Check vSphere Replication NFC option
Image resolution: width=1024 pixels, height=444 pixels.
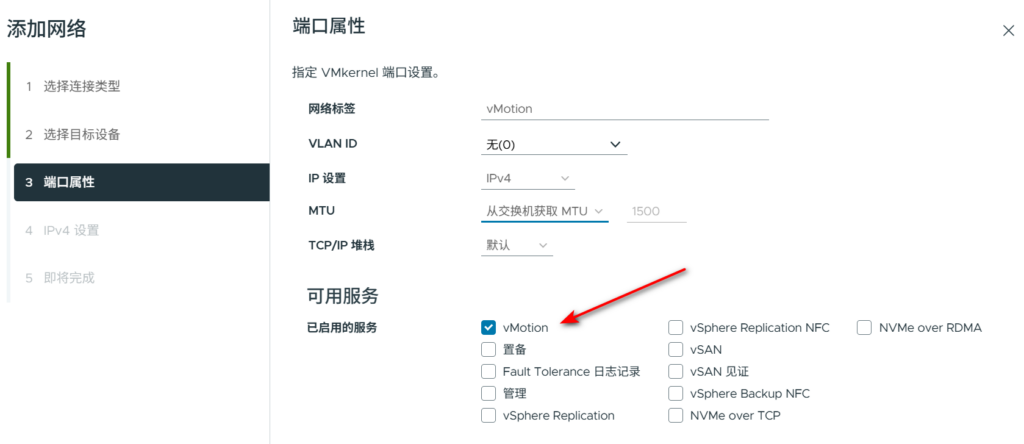676,327
